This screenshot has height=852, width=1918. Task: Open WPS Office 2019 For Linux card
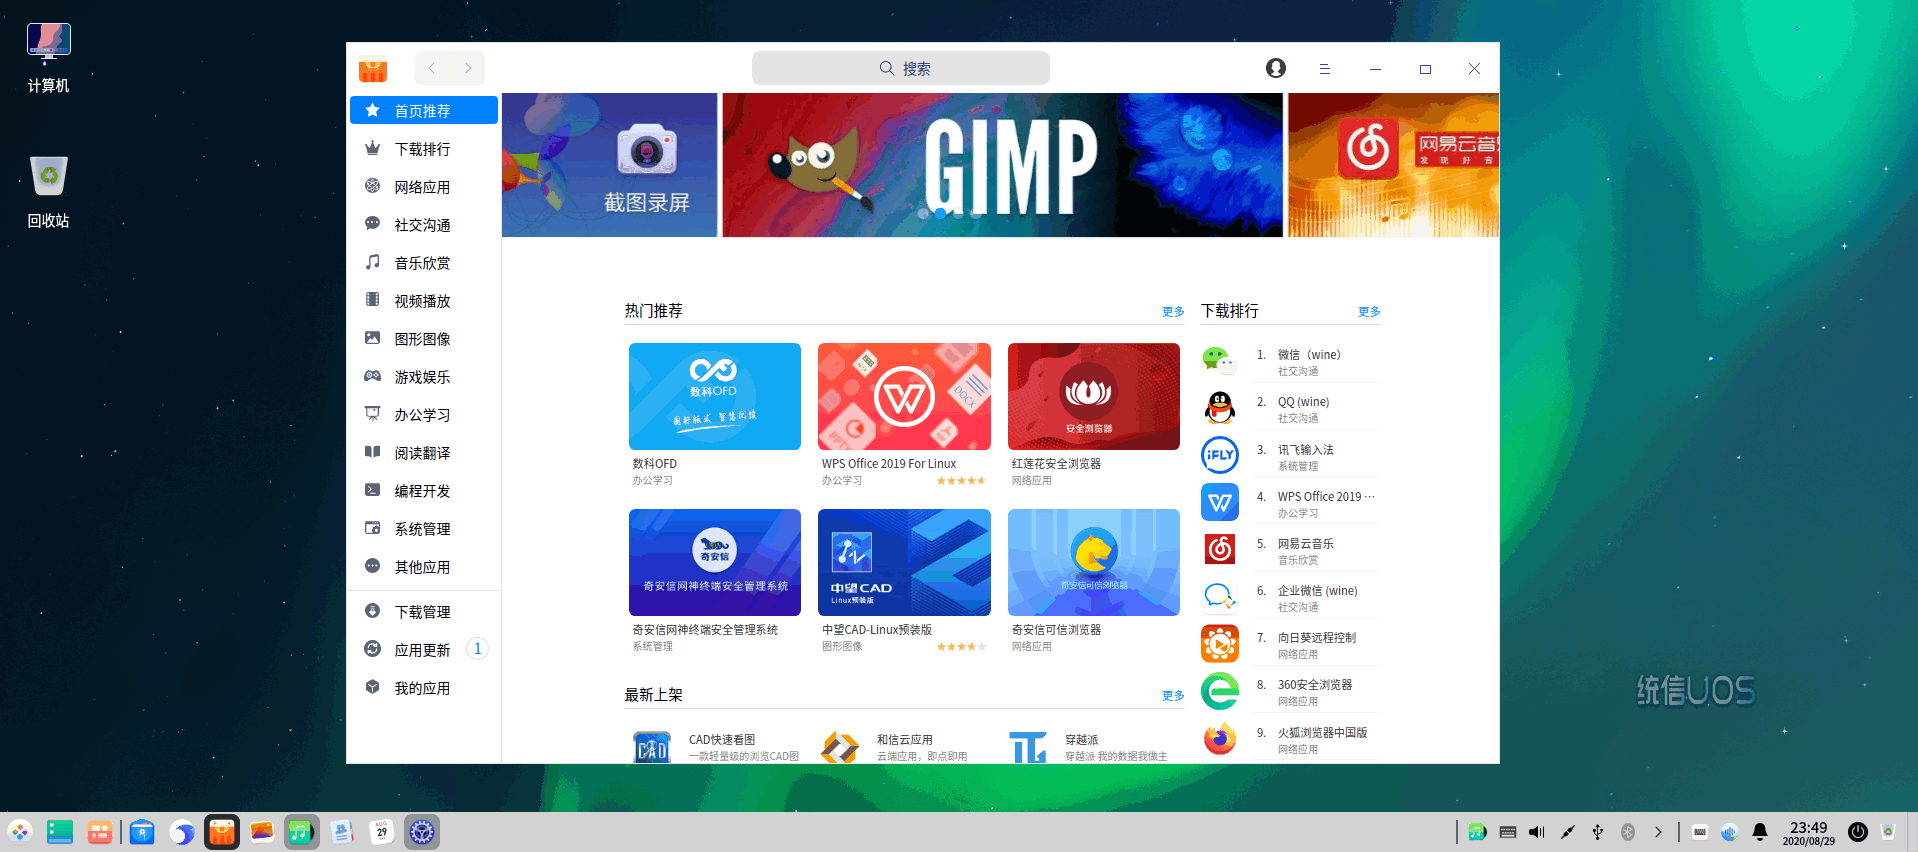[x=904, y=396]
